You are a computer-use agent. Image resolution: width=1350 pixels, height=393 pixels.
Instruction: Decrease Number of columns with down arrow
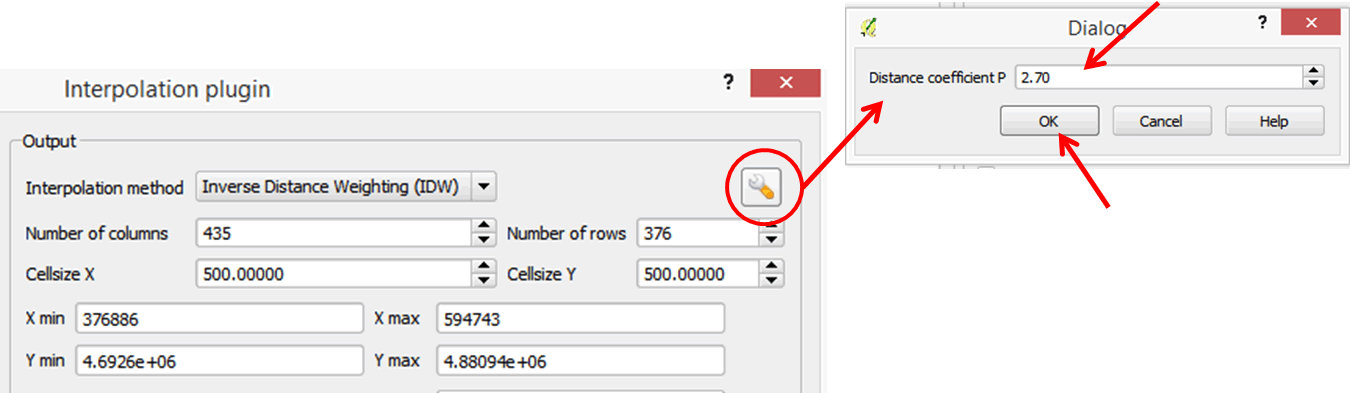[x=483, y=240]
